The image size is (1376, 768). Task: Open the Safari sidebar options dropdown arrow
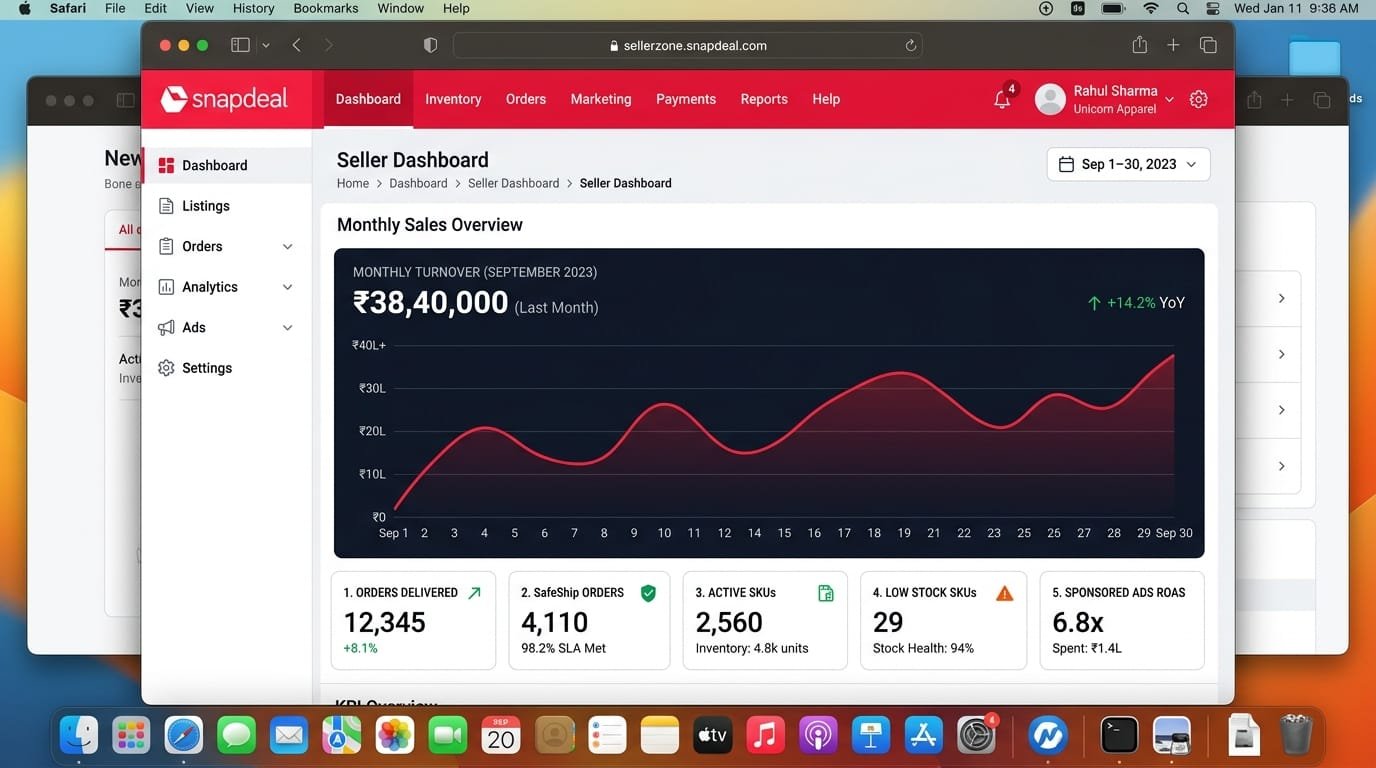click(x=265, y=45)
